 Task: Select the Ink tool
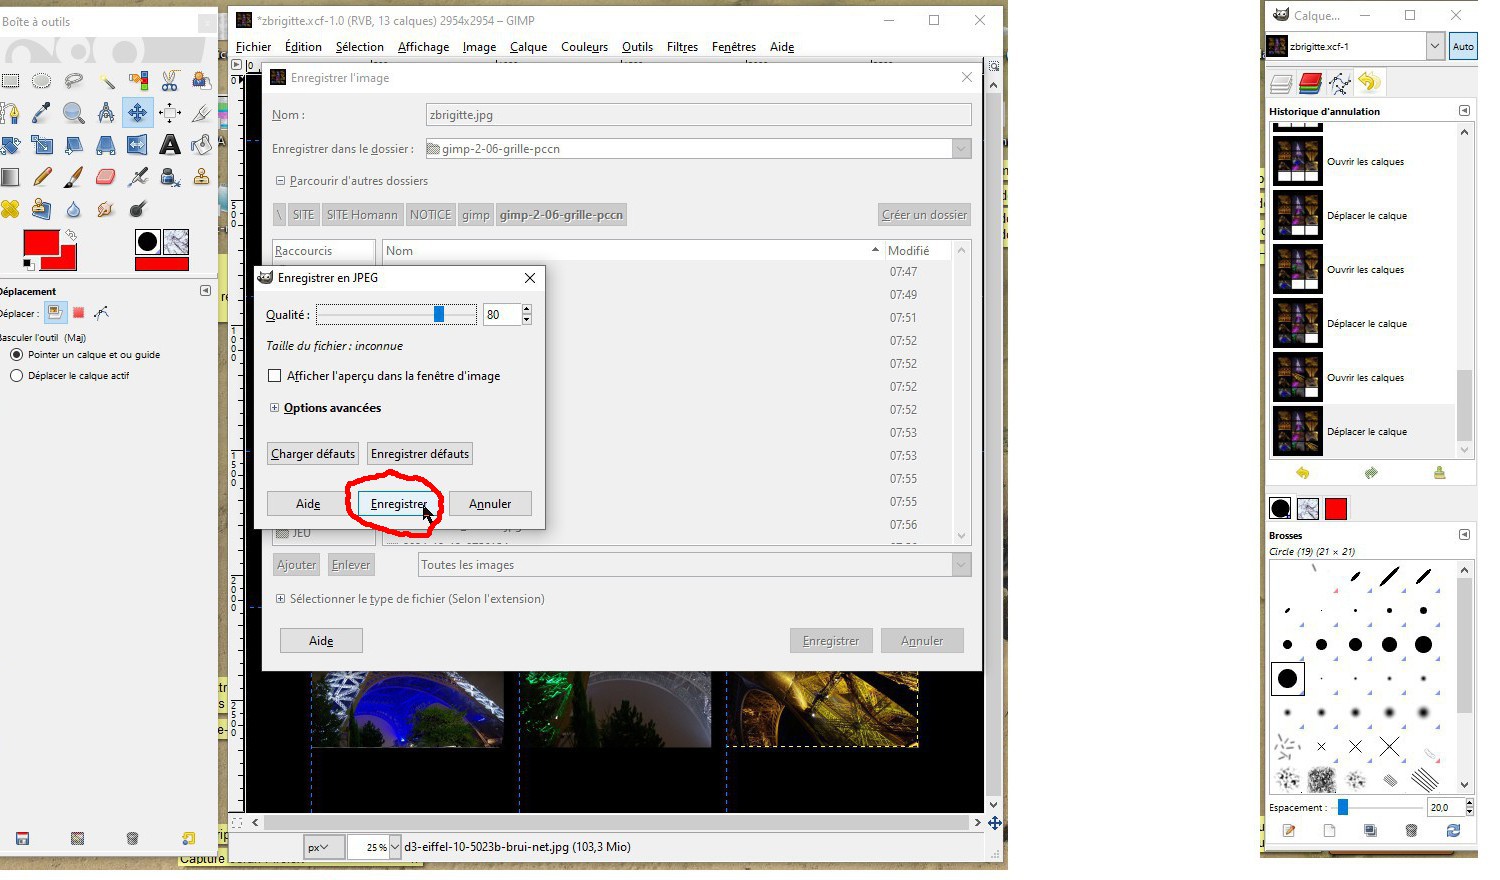coord(170,177)
